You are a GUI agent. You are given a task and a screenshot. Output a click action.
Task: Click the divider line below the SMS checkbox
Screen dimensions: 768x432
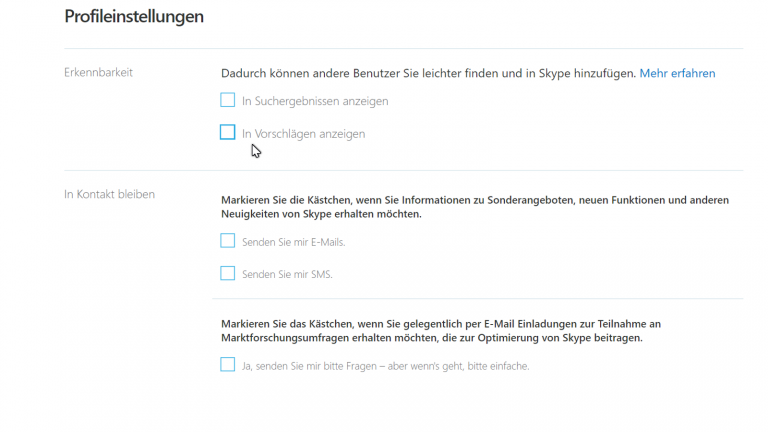click(477, 298)
